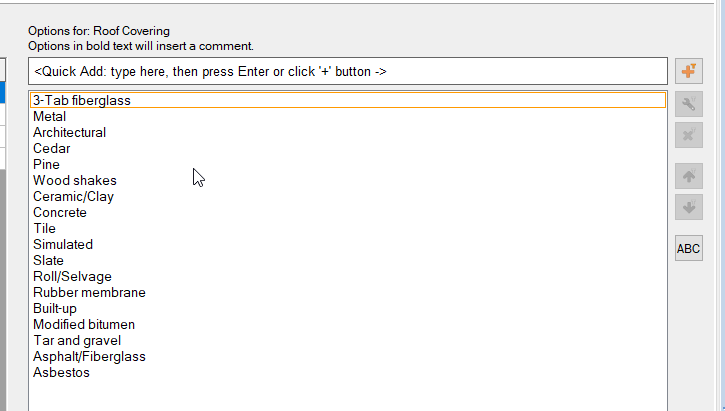Click the move down arrow icon
725x411 pixels.
coord(688,208)
